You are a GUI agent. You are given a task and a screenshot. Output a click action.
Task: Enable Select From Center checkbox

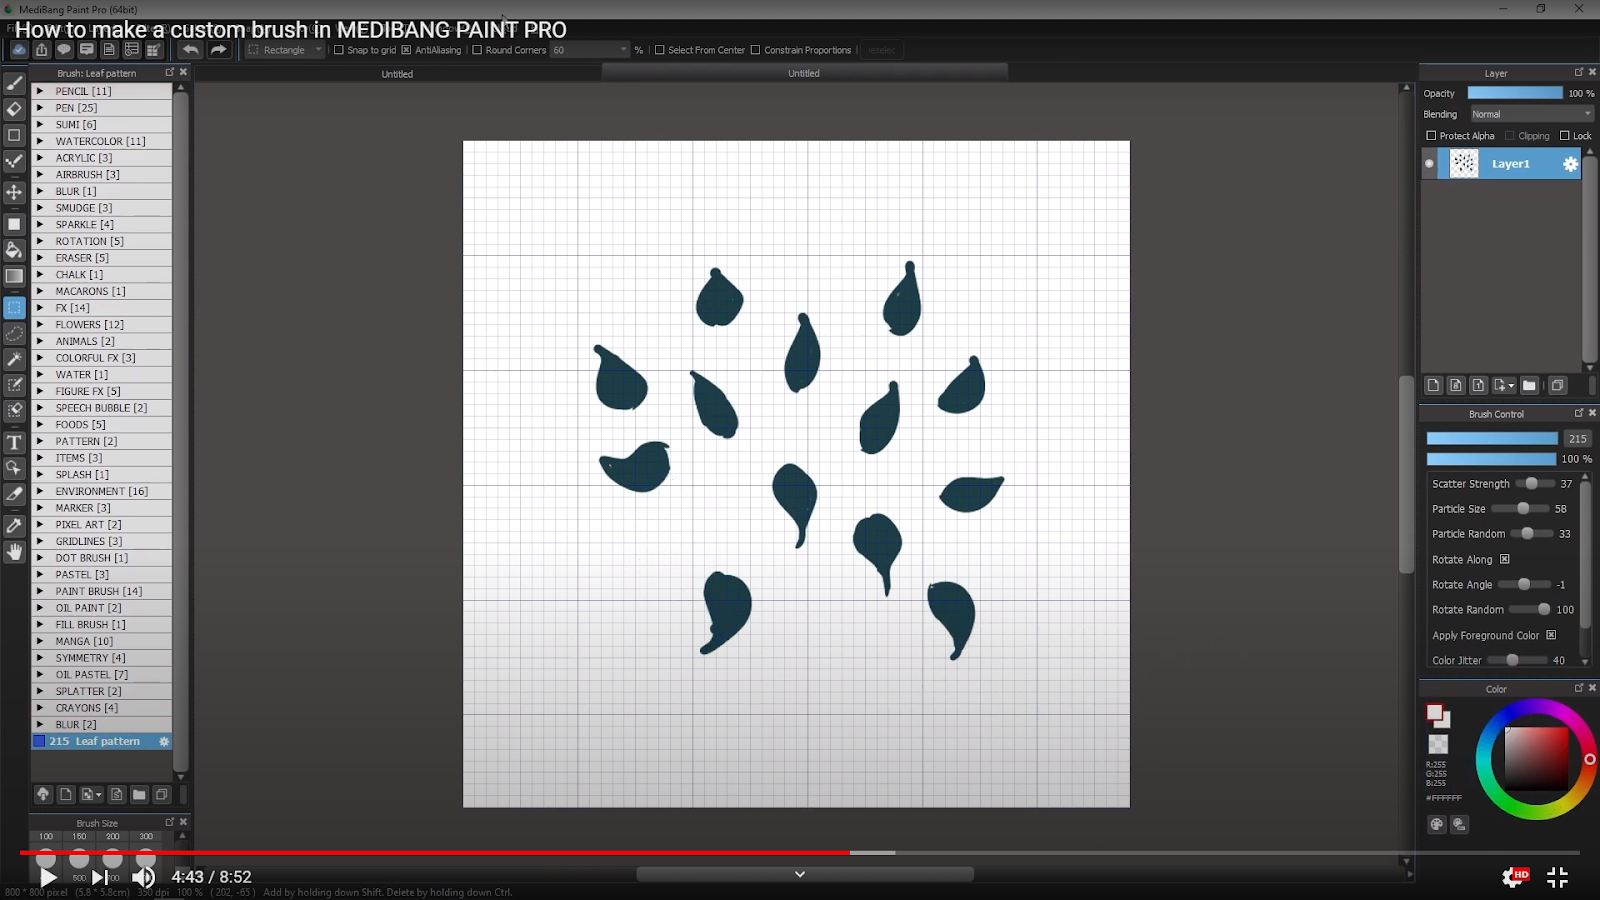click(659, 50)
